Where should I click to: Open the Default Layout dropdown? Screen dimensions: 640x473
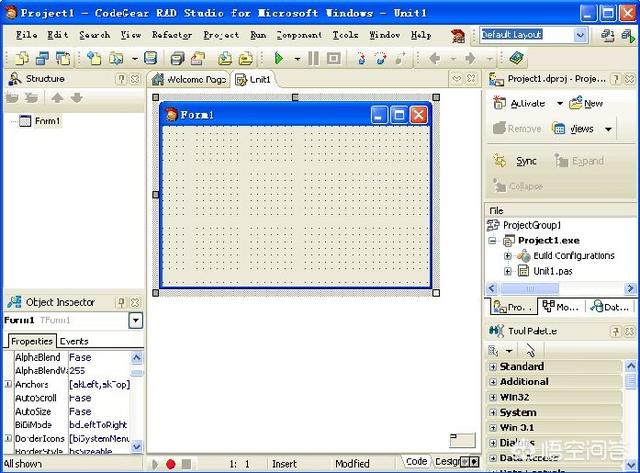581,34
